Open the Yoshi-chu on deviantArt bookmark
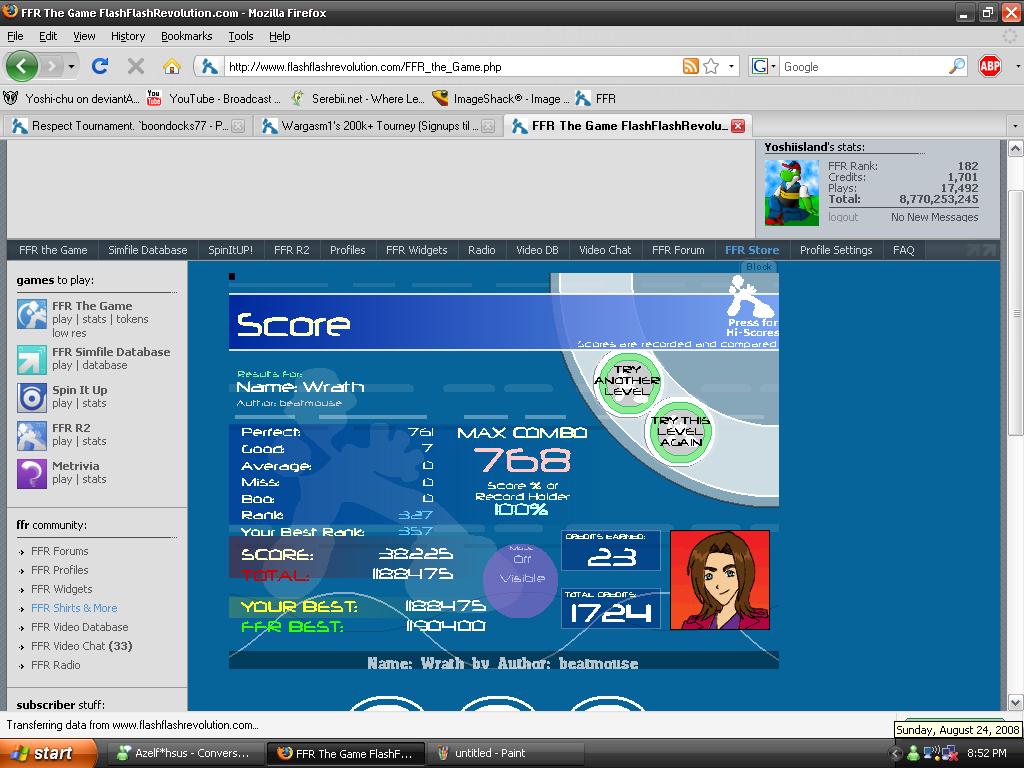This screenshot has width=1024, height=768. pyautogui.click(x=71, y=99)
